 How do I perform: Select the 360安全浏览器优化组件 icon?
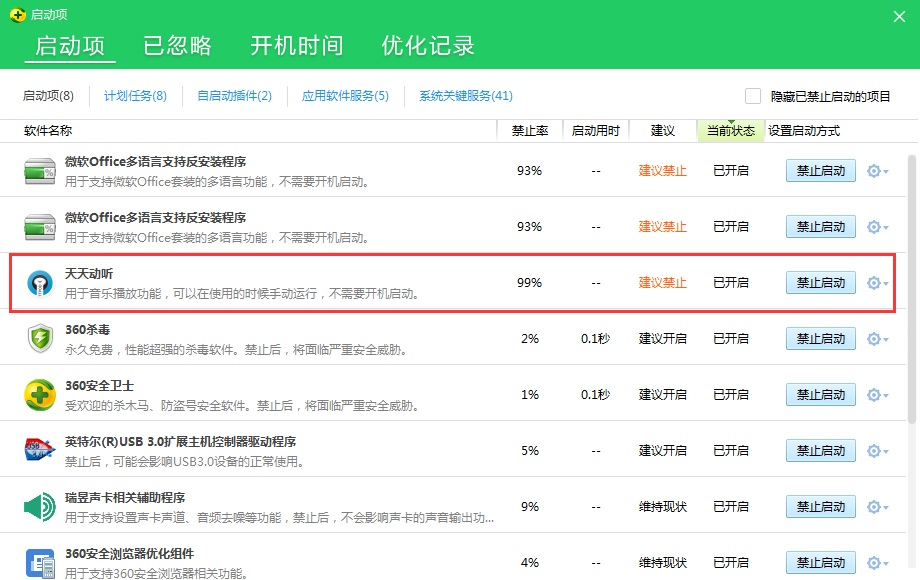click(40, 562)
